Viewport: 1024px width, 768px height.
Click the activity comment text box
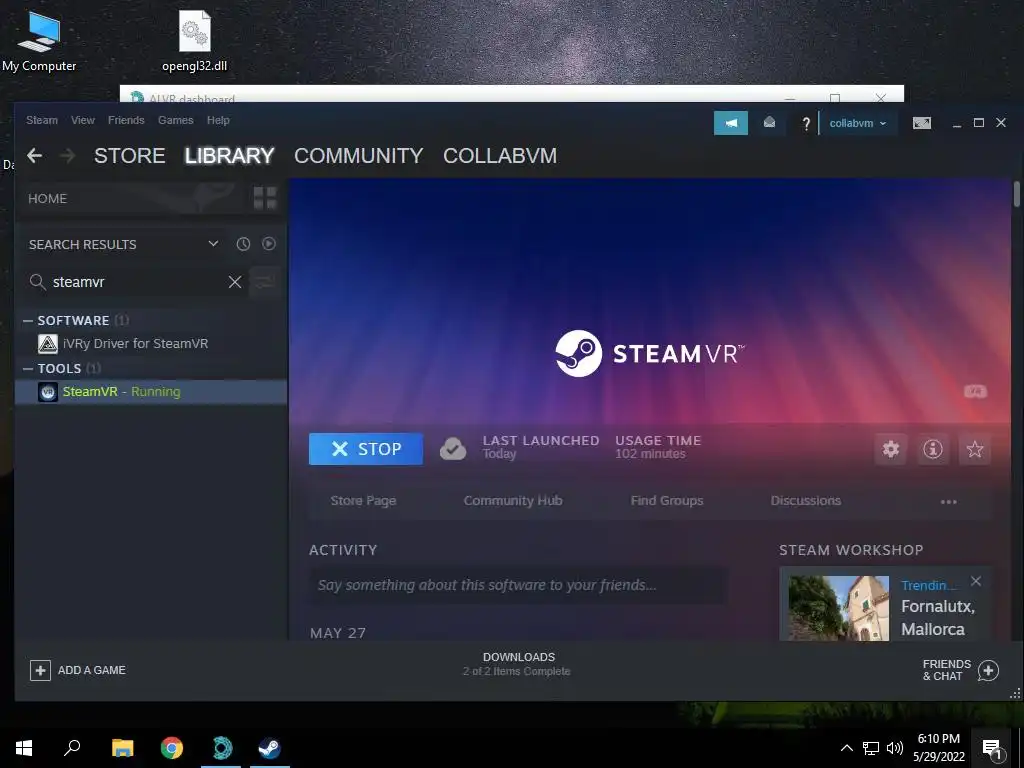[517, 585]
